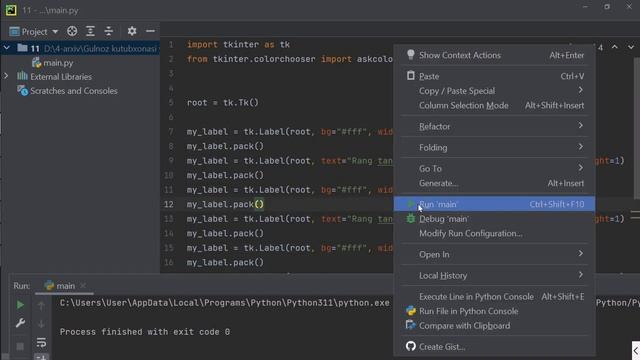Click Expand All icon in Project toolbar

pyautogui.click(x=90, y=31)
